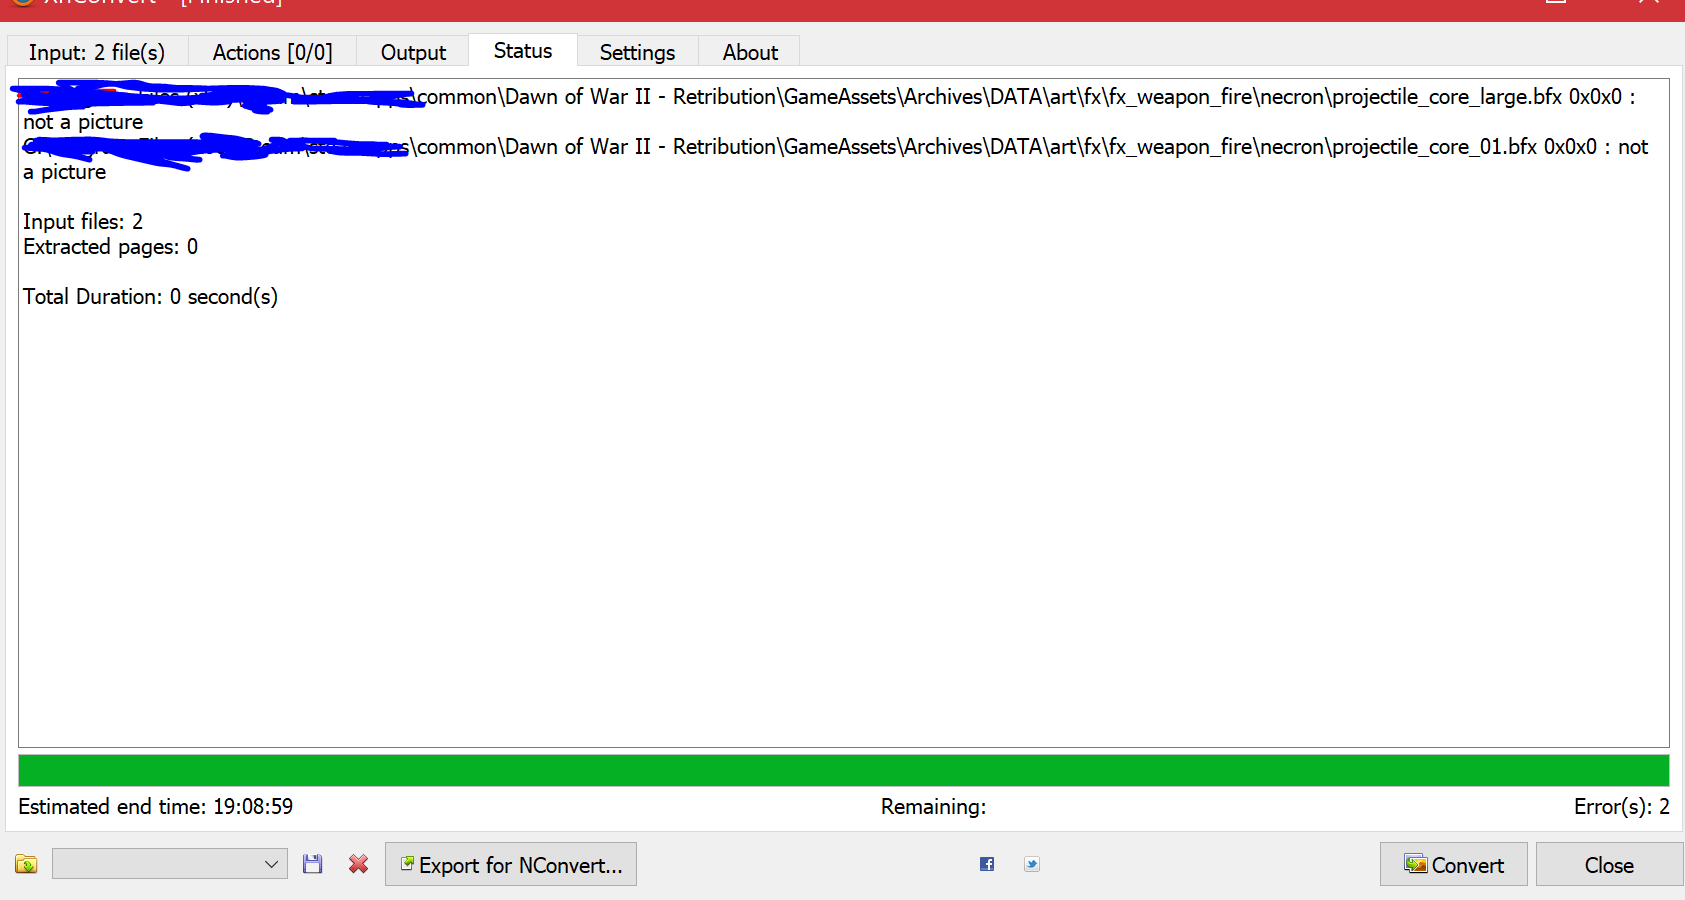The height and width of the screenshot is (900, 1685).
Task: Click the Close button
Action: coord(1609,864)
